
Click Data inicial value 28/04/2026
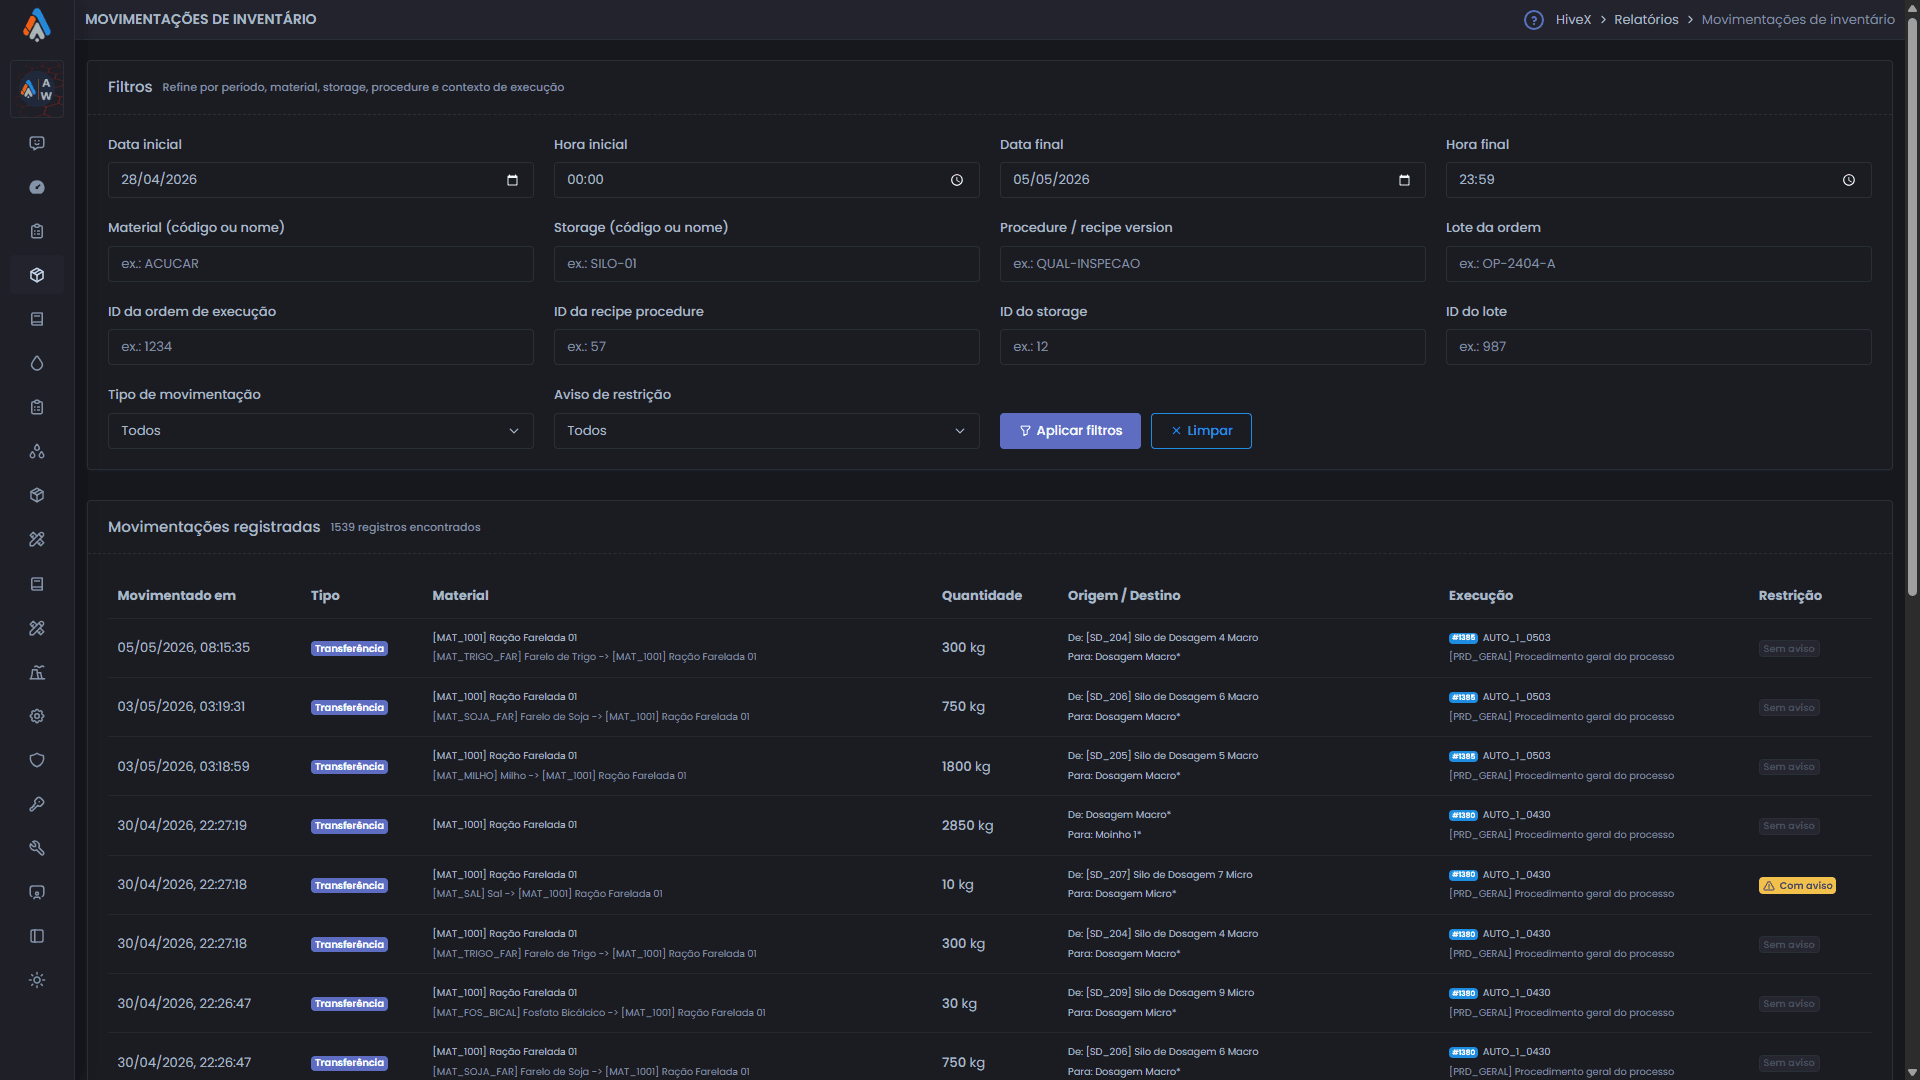tap(159, 180)
